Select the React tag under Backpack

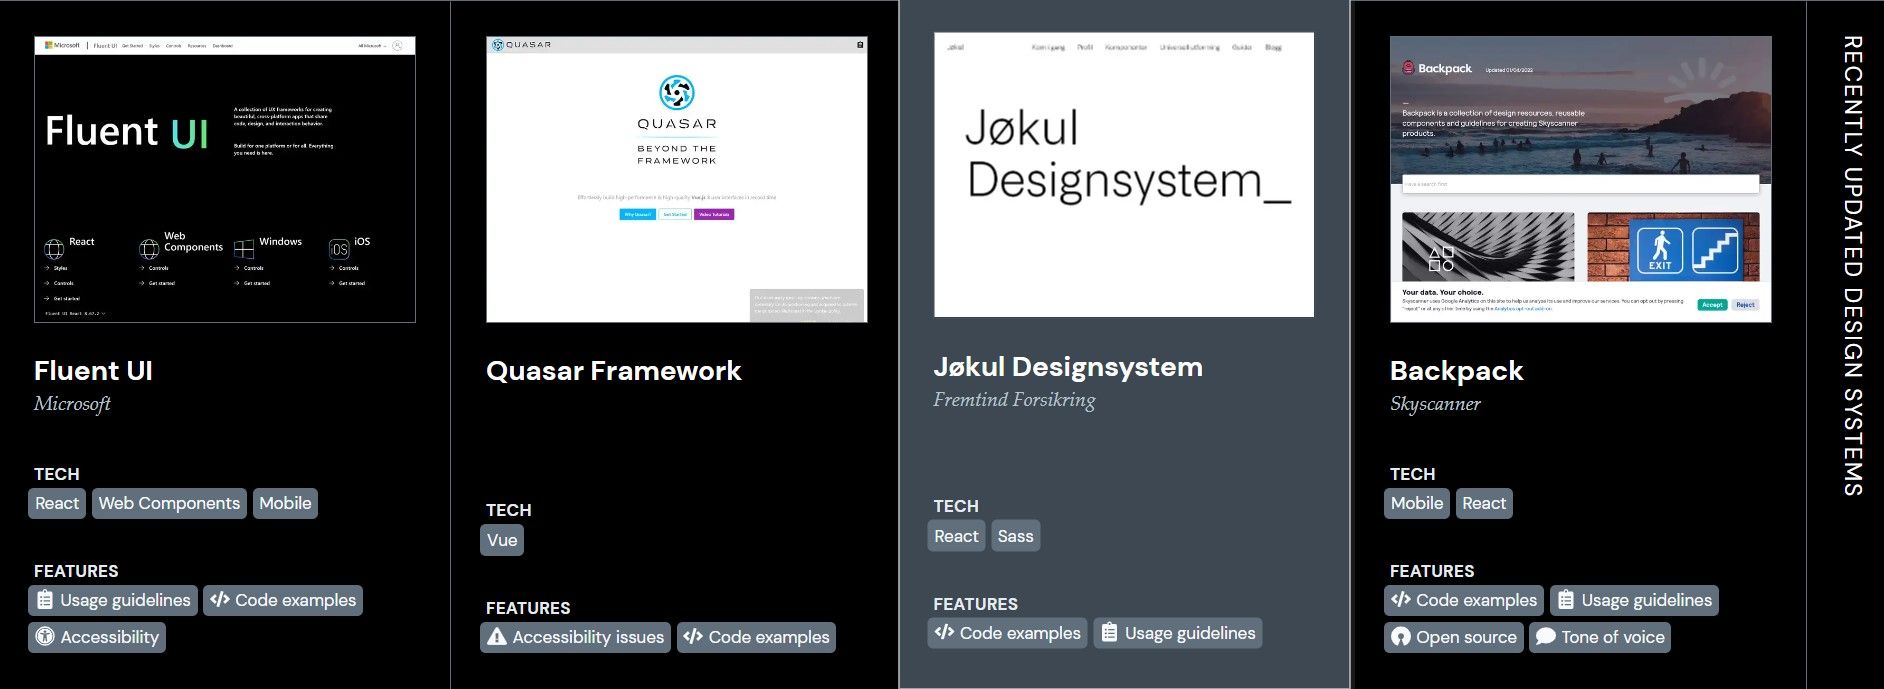point(1484,503)
